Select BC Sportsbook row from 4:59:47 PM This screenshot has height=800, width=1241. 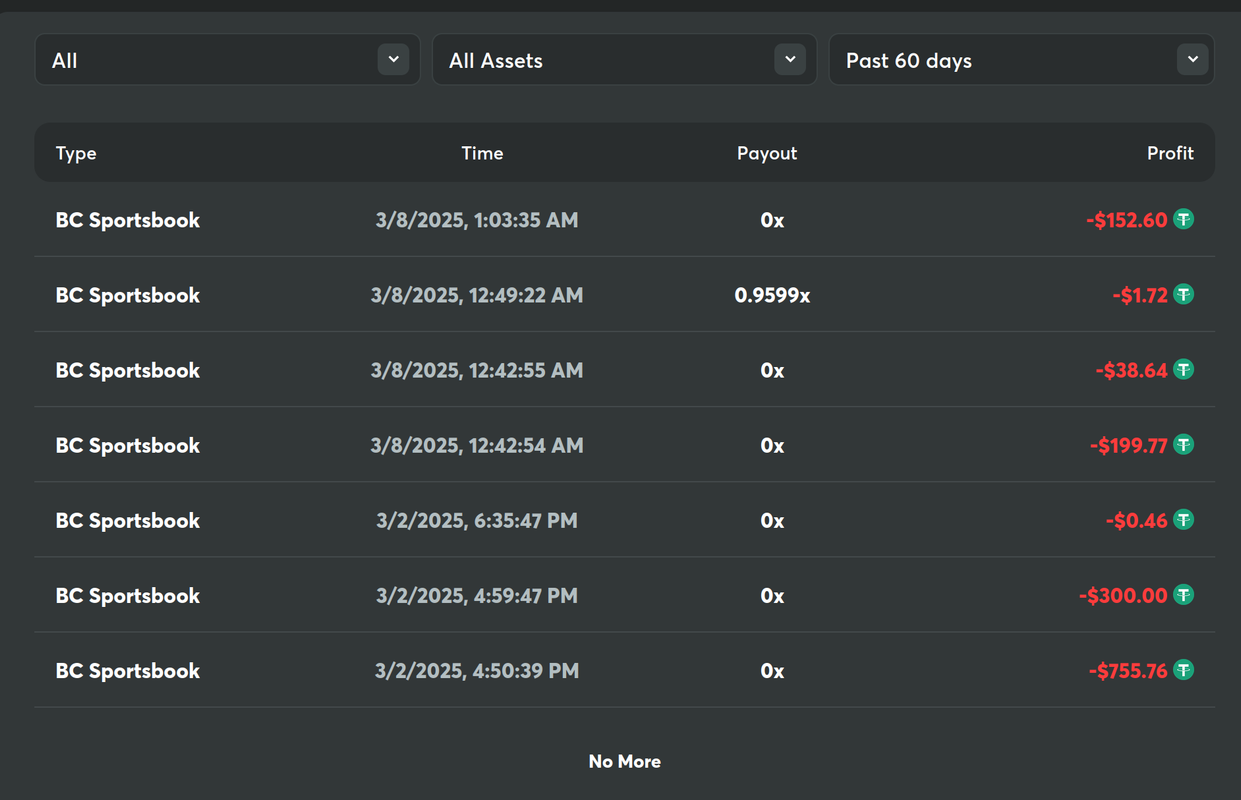pos(625,594)
